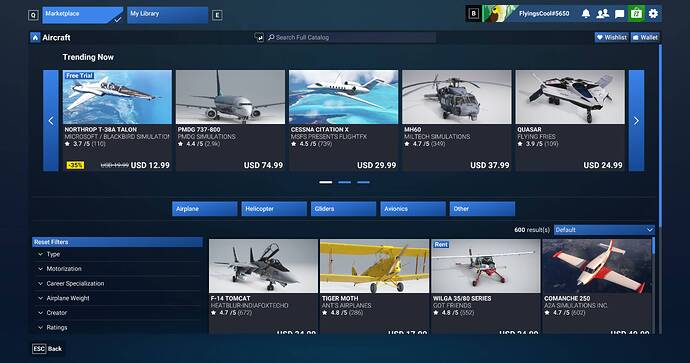The width and height of the screenshot is (690, 363).
Task: Click the home icon beside Aircraft
Action: pyautogui.click(x=35, y=37)
